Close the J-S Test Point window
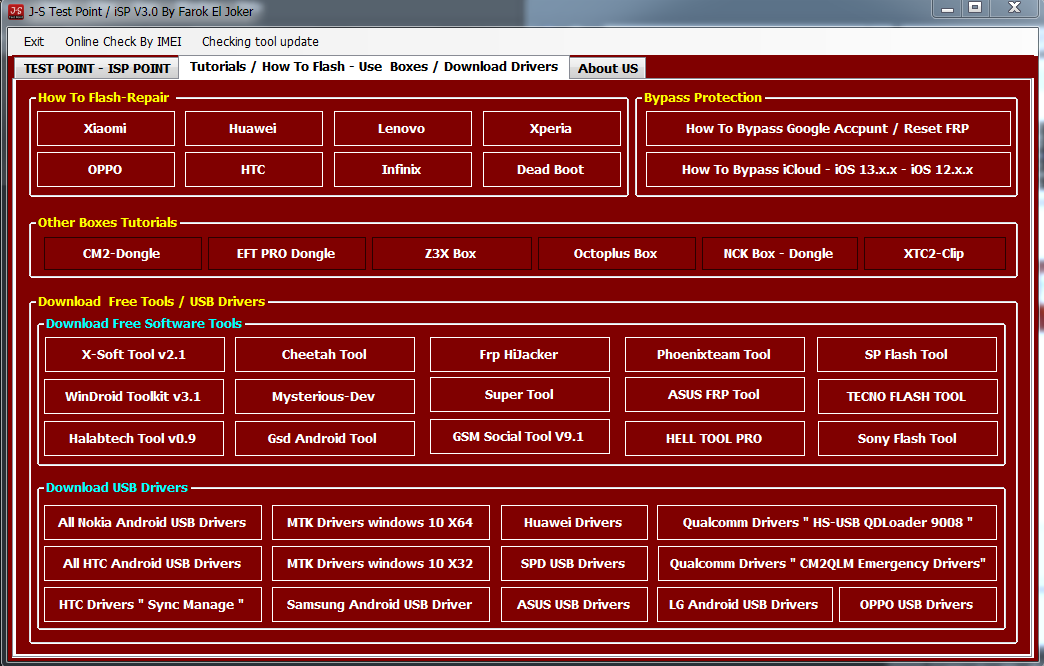Image resolution: width=1044 pixels, height=666 pixels. pyautogui.click(x=1014, y=9)
